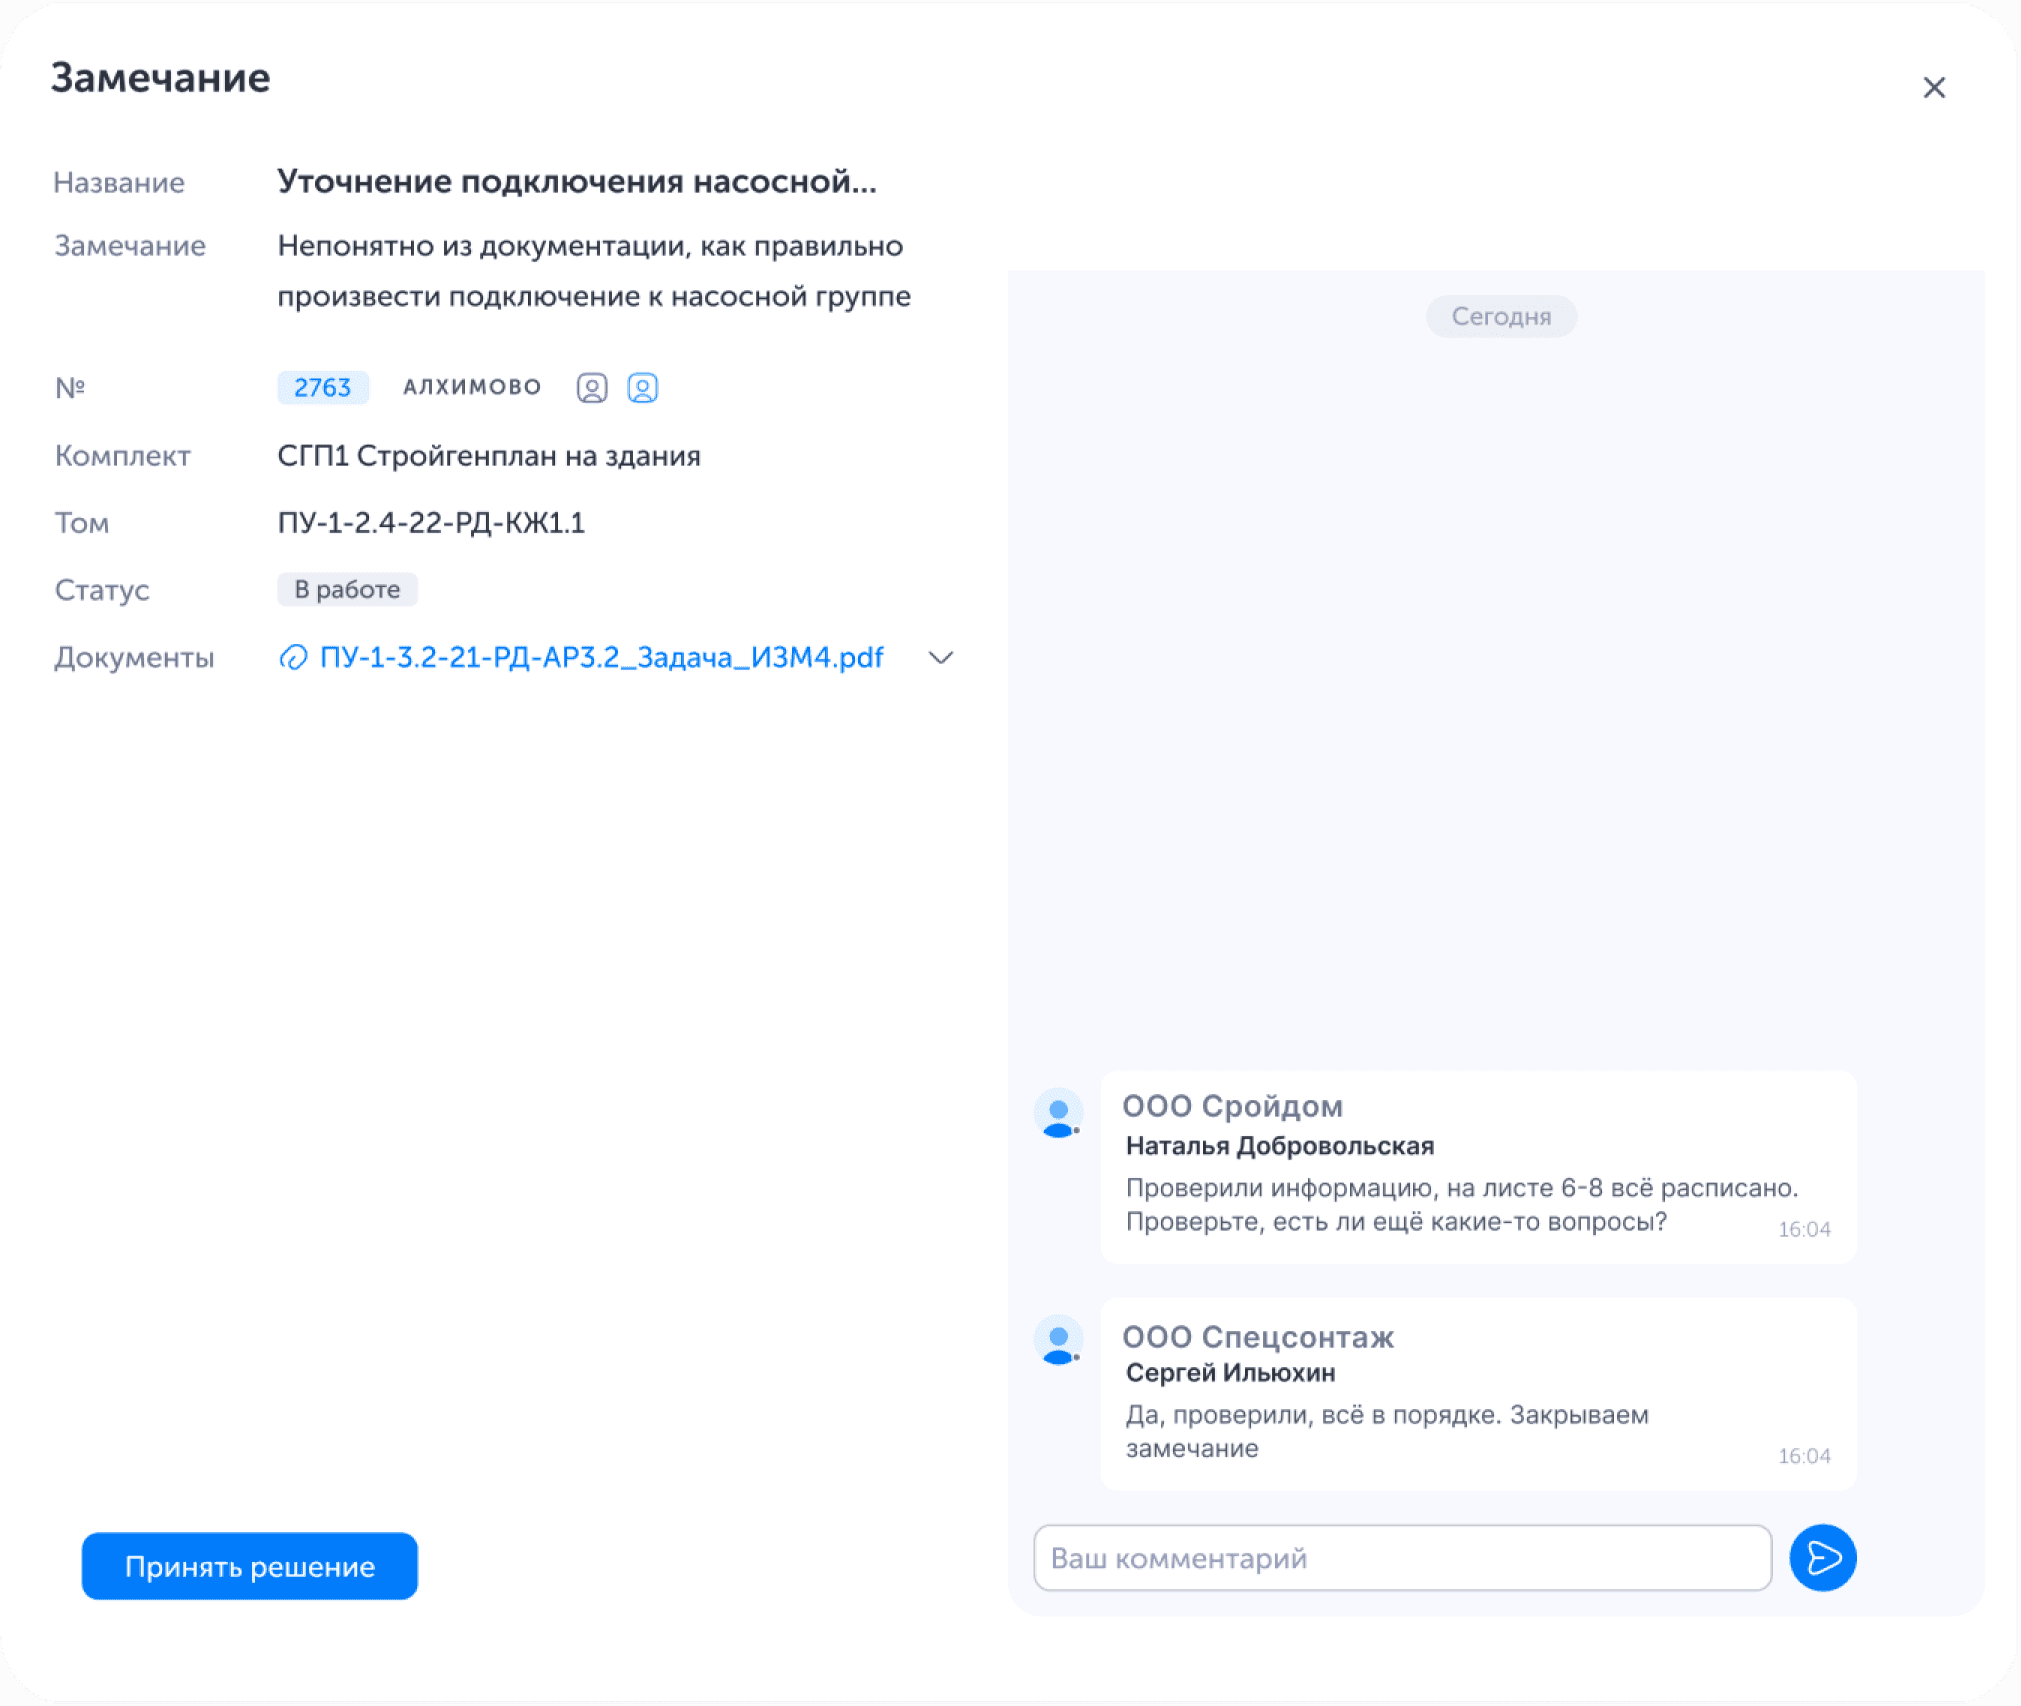Click the В работе status chip
Screen dimensions: 2021x1706
tap(346, 589)
